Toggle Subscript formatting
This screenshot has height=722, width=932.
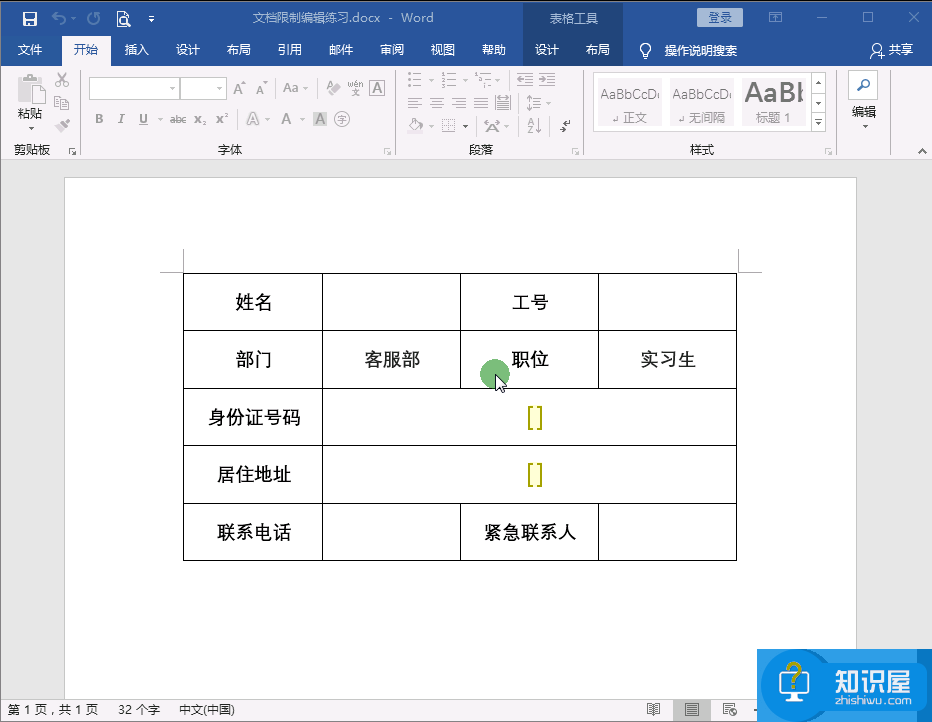click(200, 119)
